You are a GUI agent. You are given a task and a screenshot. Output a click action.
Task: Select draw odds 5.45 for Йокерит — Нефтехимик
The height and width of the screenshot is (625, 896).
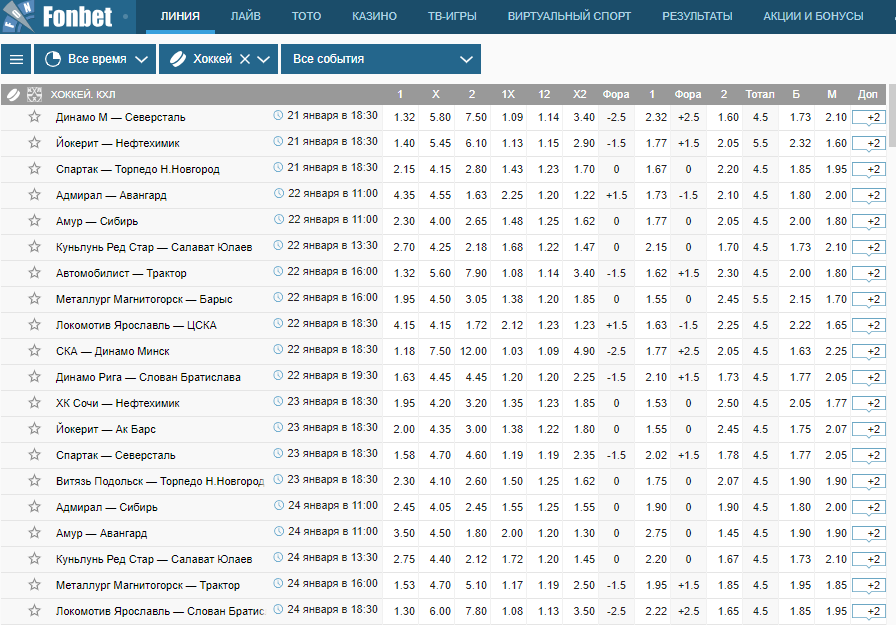[x=440, y=143]
